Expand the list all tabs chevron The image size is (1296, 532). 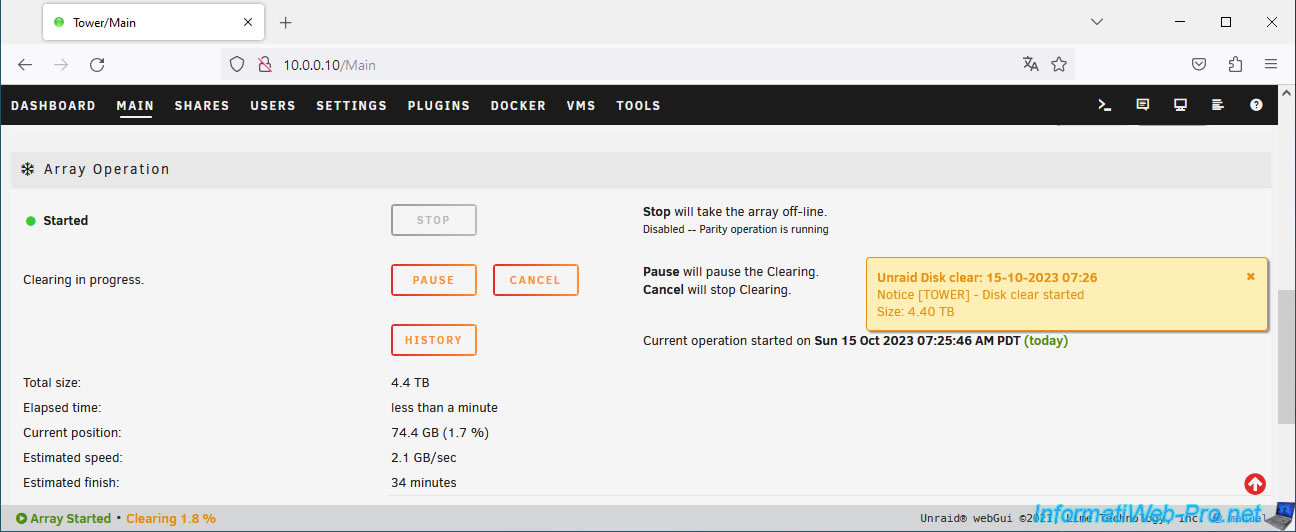(x=1097, y=22)
